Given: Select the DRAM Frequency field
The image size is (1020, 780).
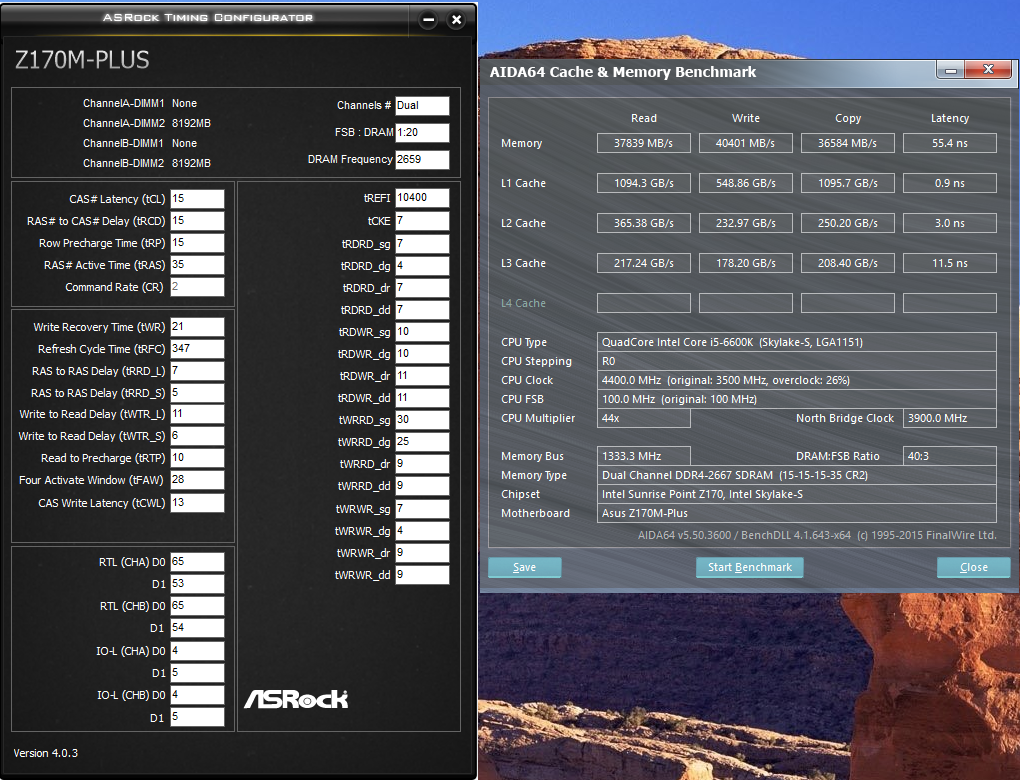Looking at the screenshot, I should coord(422,160).
